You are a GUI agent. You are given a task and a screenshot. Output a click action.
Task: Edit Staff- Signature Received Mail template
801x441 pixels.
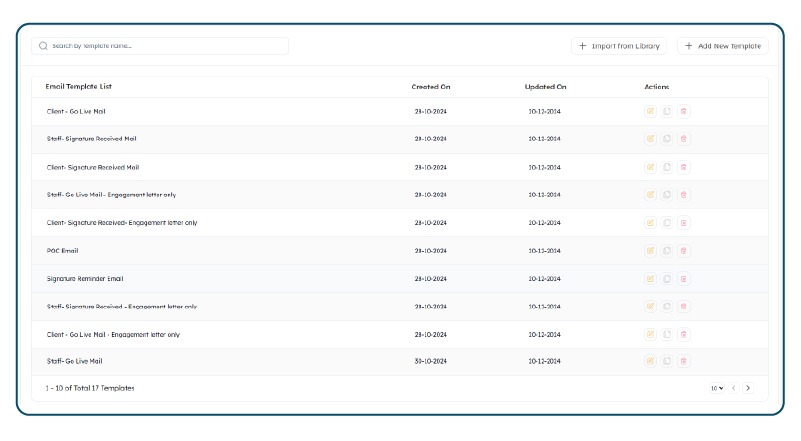pos(650,138)
